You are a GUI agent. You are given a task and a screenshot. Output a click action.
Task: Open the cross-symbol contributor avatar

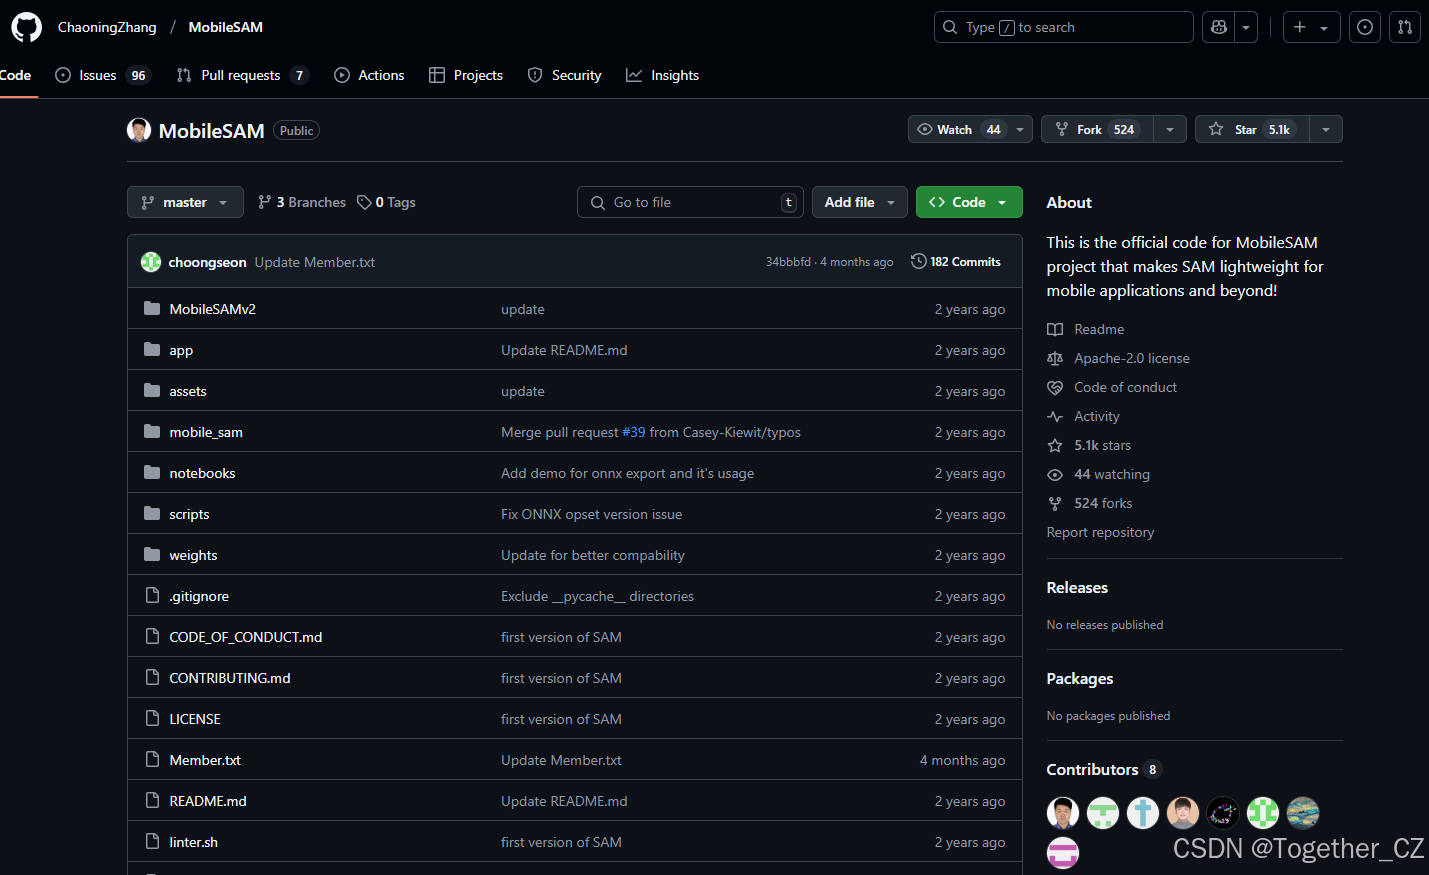pos(1143,813)
